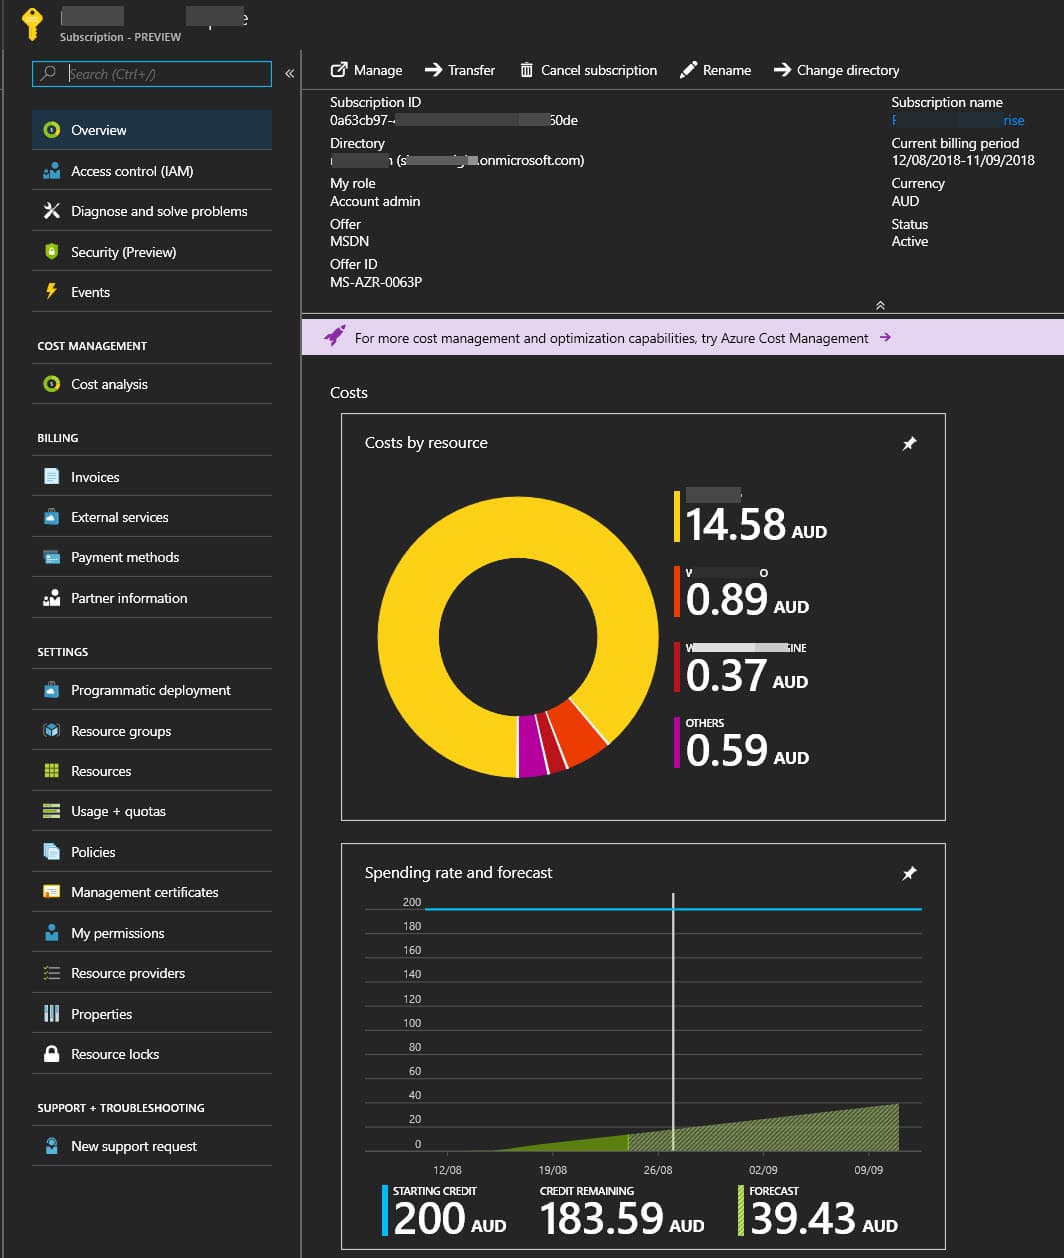Open the Properties menu item

pos(152,1014)
